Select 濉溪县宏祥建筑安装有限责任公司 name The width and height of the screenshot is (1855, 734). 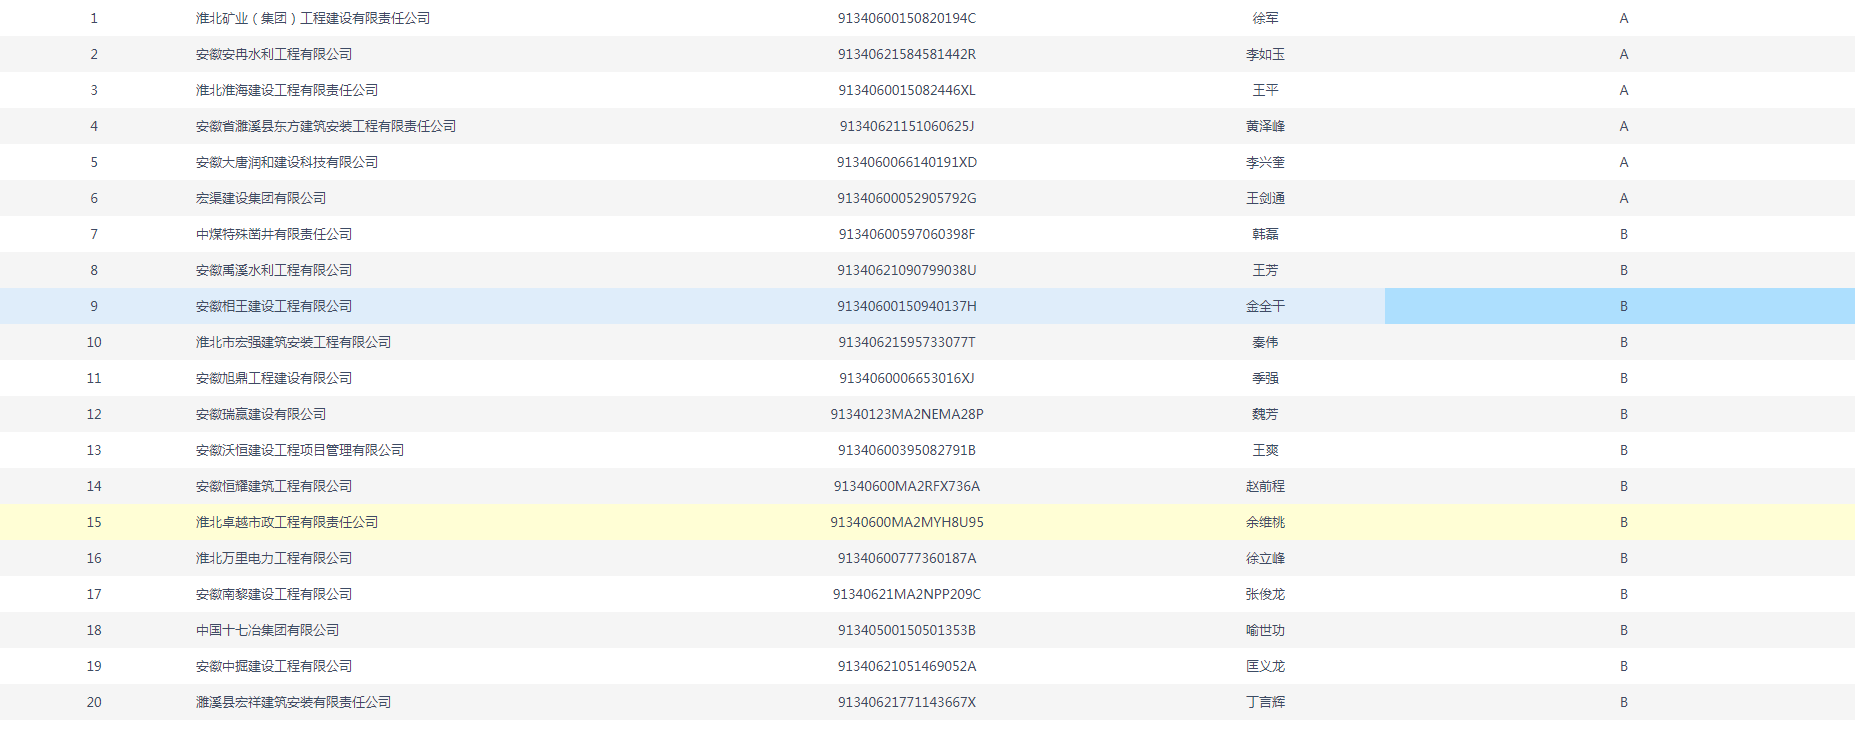click(x=293, y=702)
